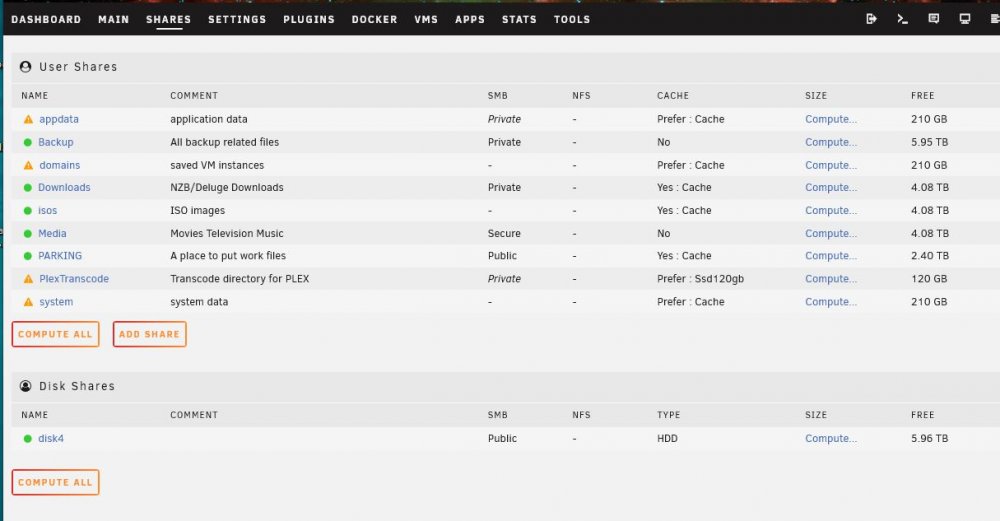
Task: Compute size for the Backup share
Action: click(x=831, y=142)
